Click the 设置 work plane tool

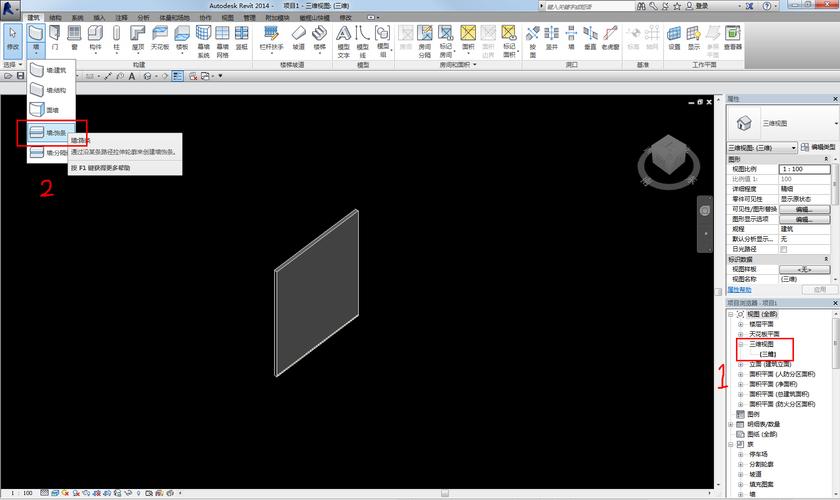click(674, 38)
